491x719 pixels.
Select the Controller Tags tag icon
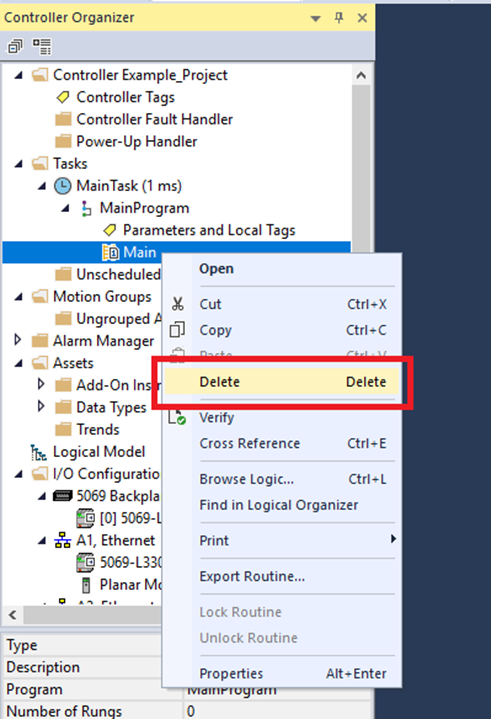click(x=63, y=97)
